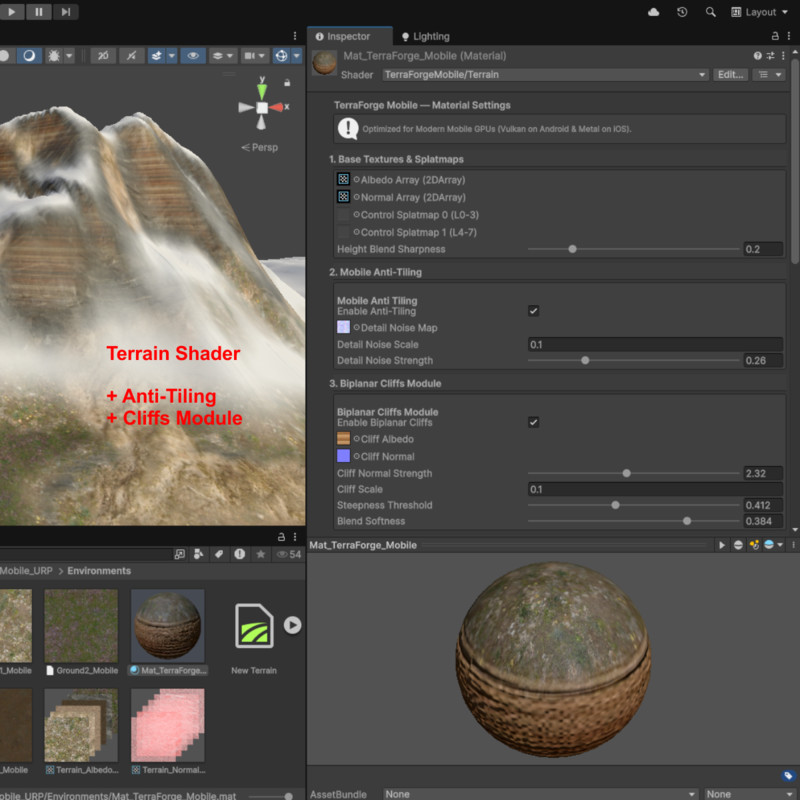Select the Control Splatmap 0 texture slot

tap(343, 215)
